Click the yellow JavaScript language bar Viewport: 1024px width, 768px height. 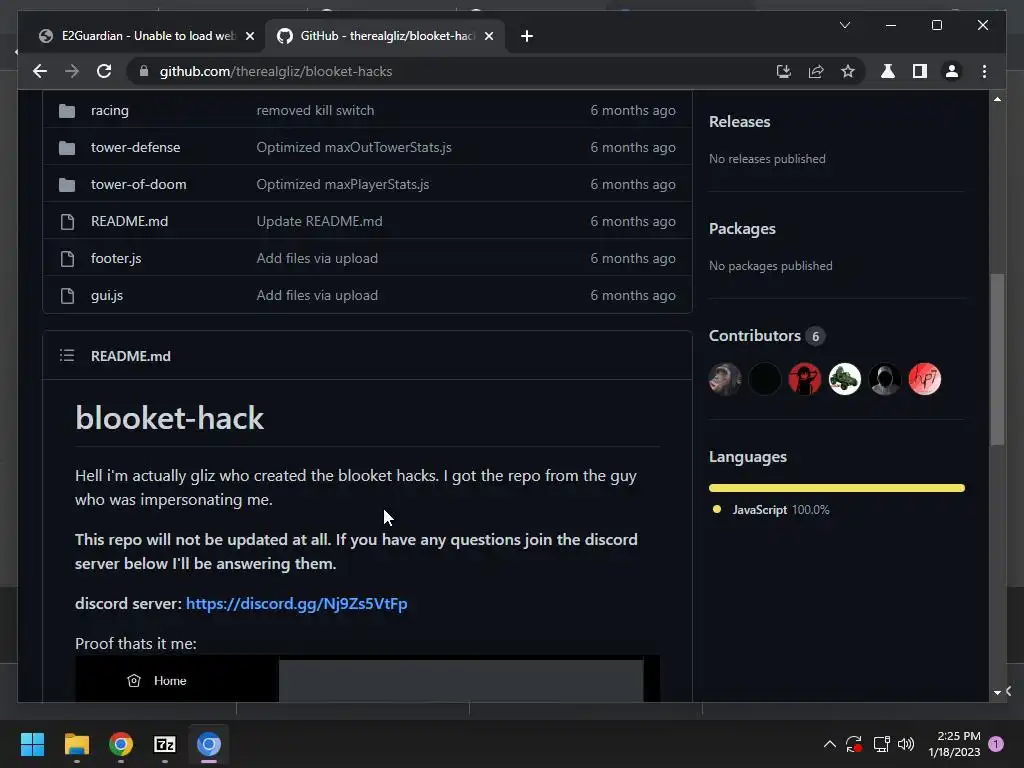click(837, 488)
